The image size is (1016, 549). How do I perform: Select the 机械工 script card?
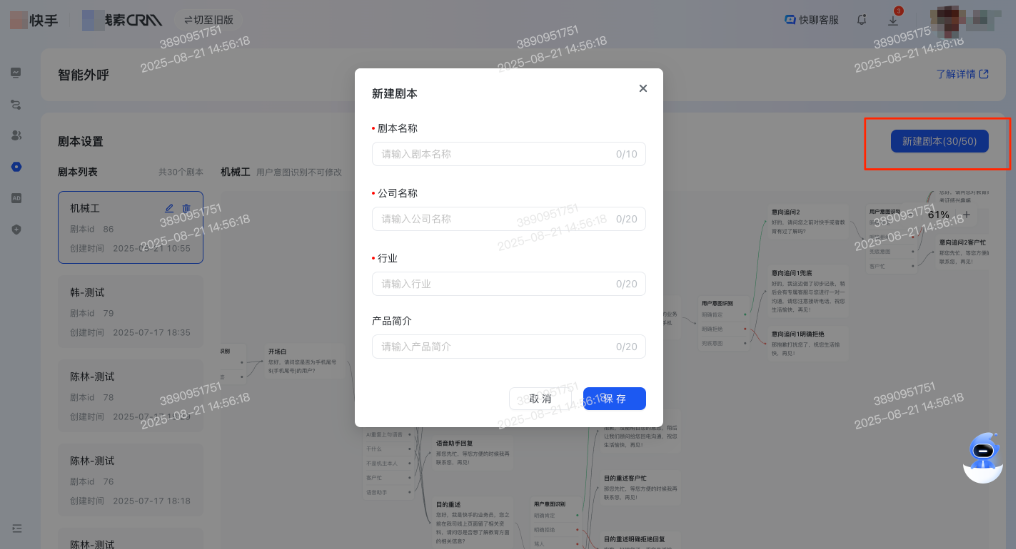click(x=131, y=228)
